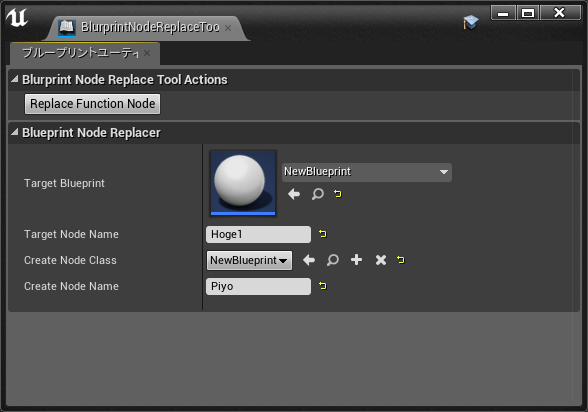The width and height of the screenshot is (588, 412).
Task: Open the Create Node Class NewBlueprint dropdown
Action: 249,260
